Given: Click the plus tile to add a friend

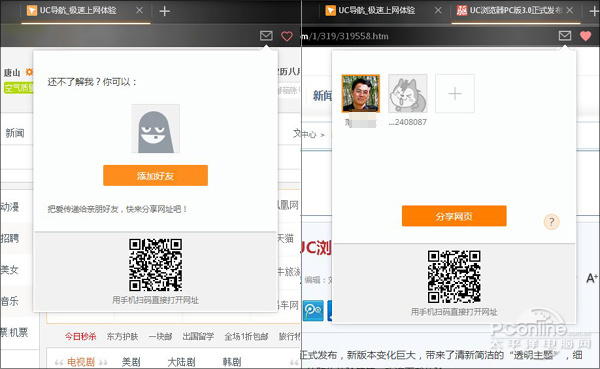Looking at the screenshot, I should coord(455,93).
